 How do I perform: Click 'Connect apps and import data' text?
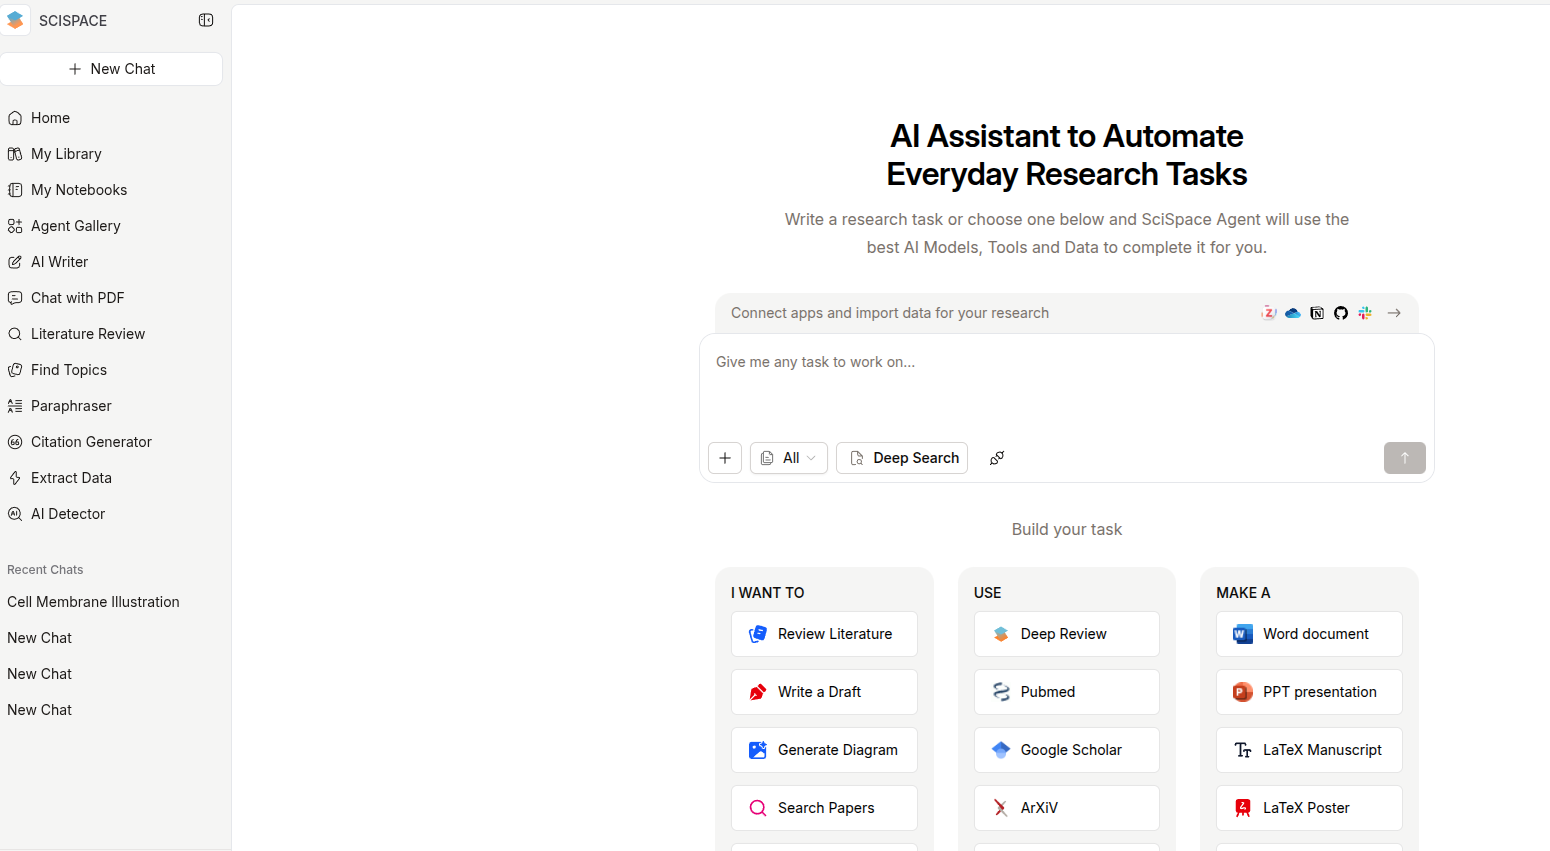(x=890, y=313)
